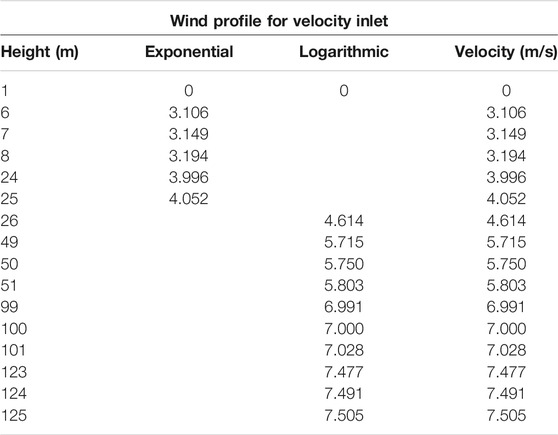This screenshot has height=435, width=558.
Task: Click logarithmic value 6.991 at height 99
Action: tap(344, 307)
